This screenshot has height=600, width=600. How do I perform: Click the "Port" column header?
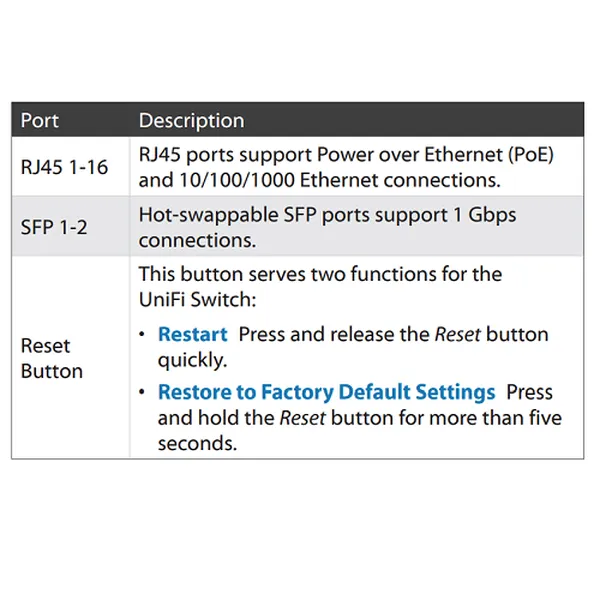[40, 121]
